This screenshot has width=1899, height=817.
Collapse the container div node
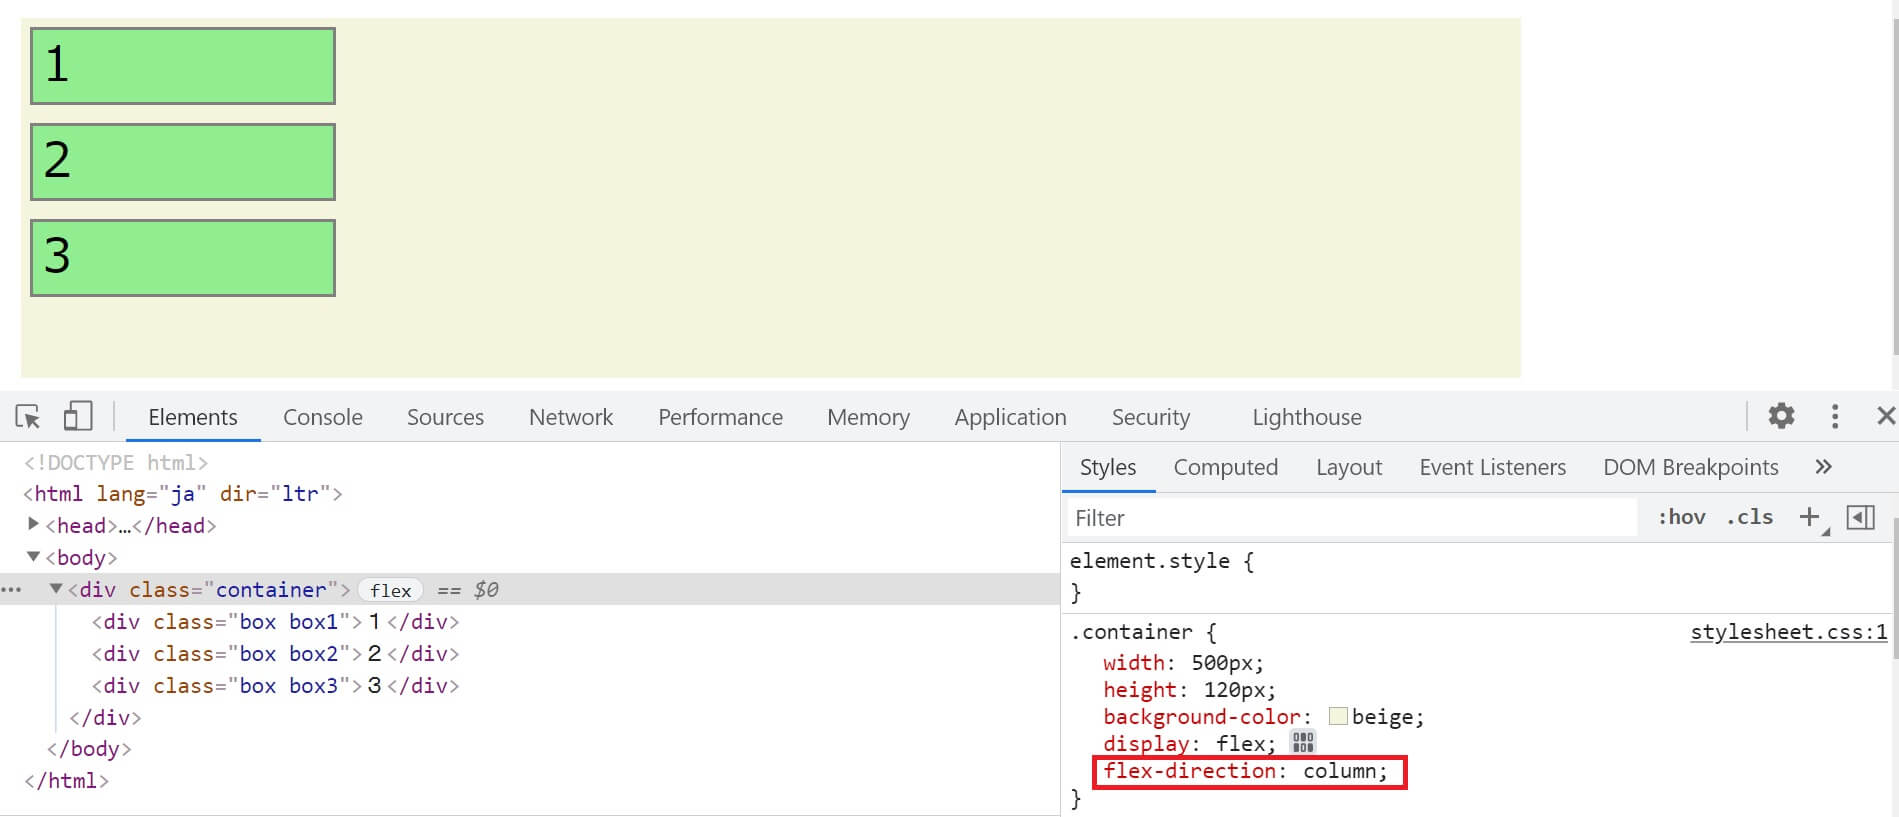click(56, 589)
